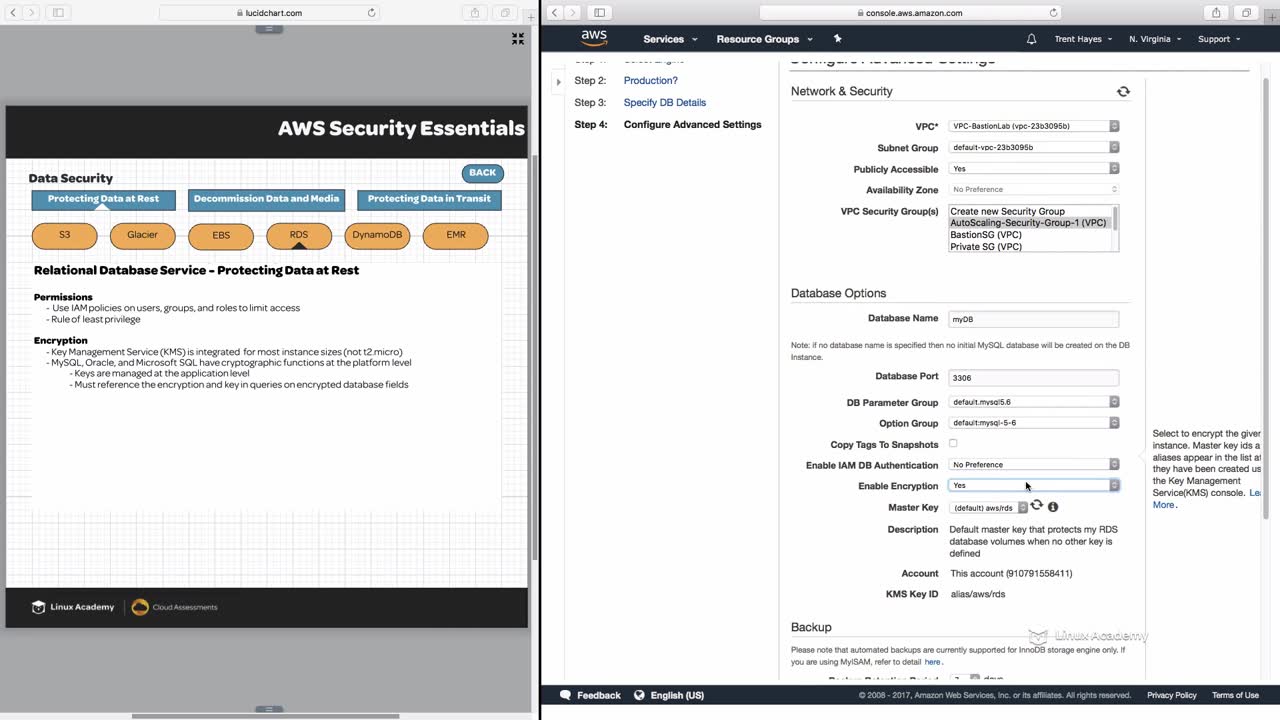Click the pin shortcut icon in the AWS navbar
This screenshot has width=1280, height=720.
837,39
